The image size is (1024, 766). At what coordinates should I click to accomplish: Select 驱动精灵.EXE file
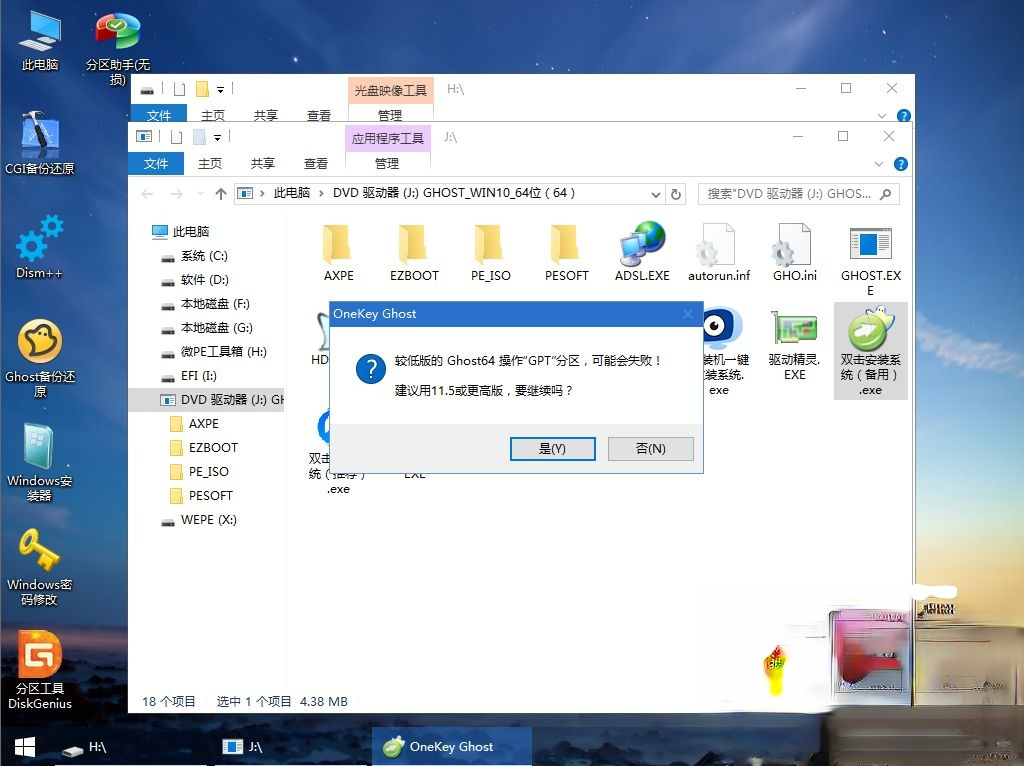(795, 346)
